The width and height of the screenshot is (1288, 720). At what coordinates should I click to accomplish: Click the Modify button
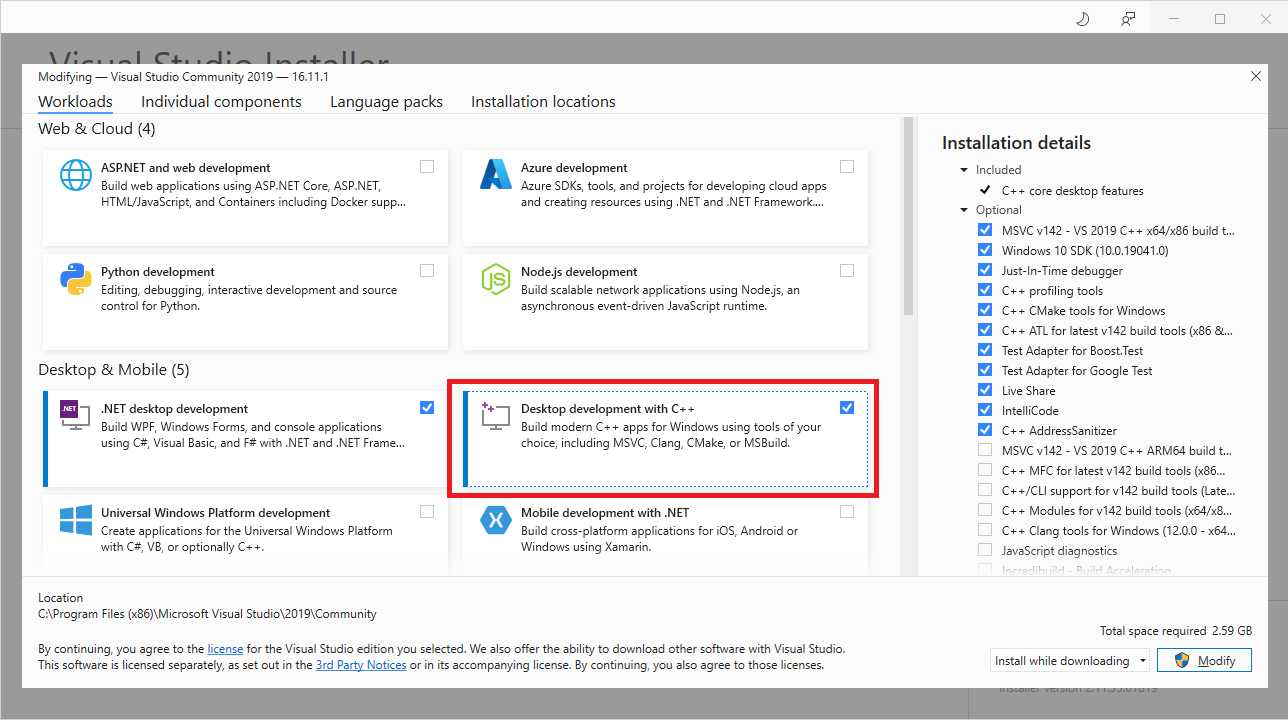(1204, 660)
